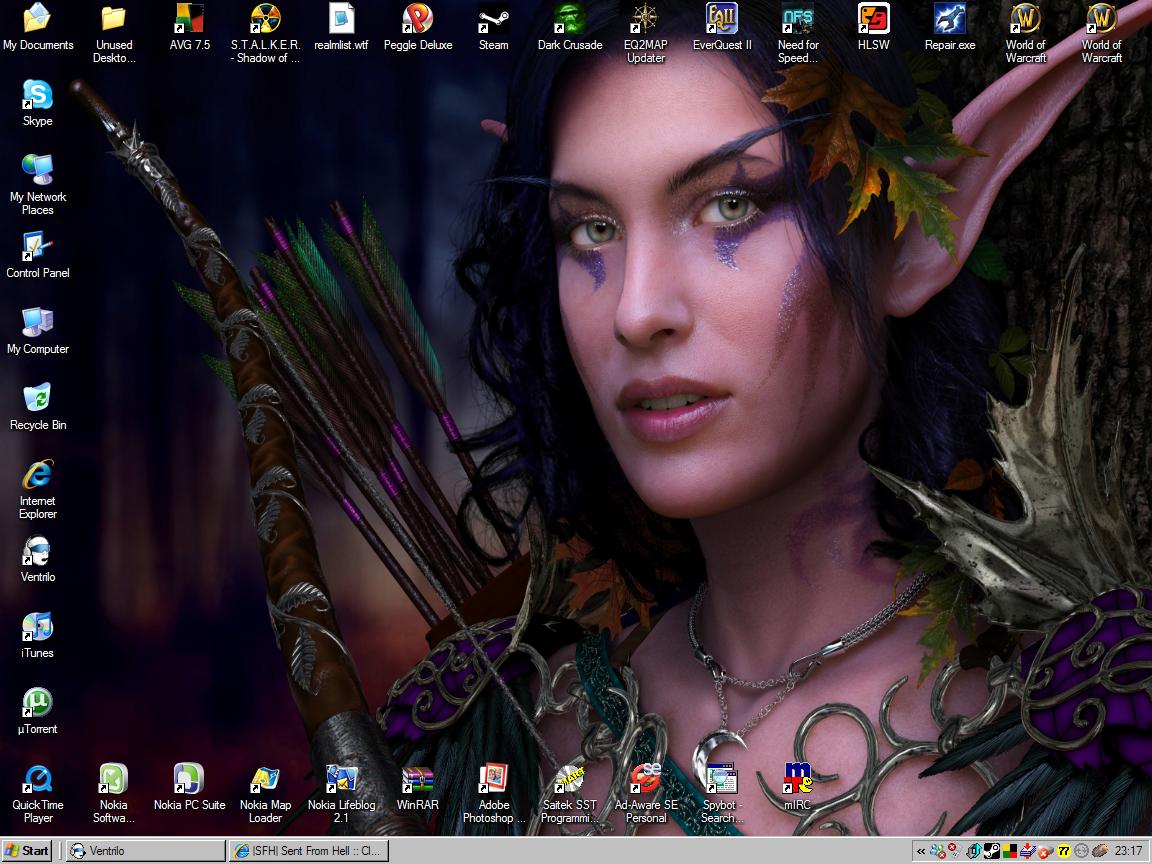Viewport: 1152px width, 864px height.
Task: Select the WinRAR desktop icon
Action: click(x=417, y=787)
